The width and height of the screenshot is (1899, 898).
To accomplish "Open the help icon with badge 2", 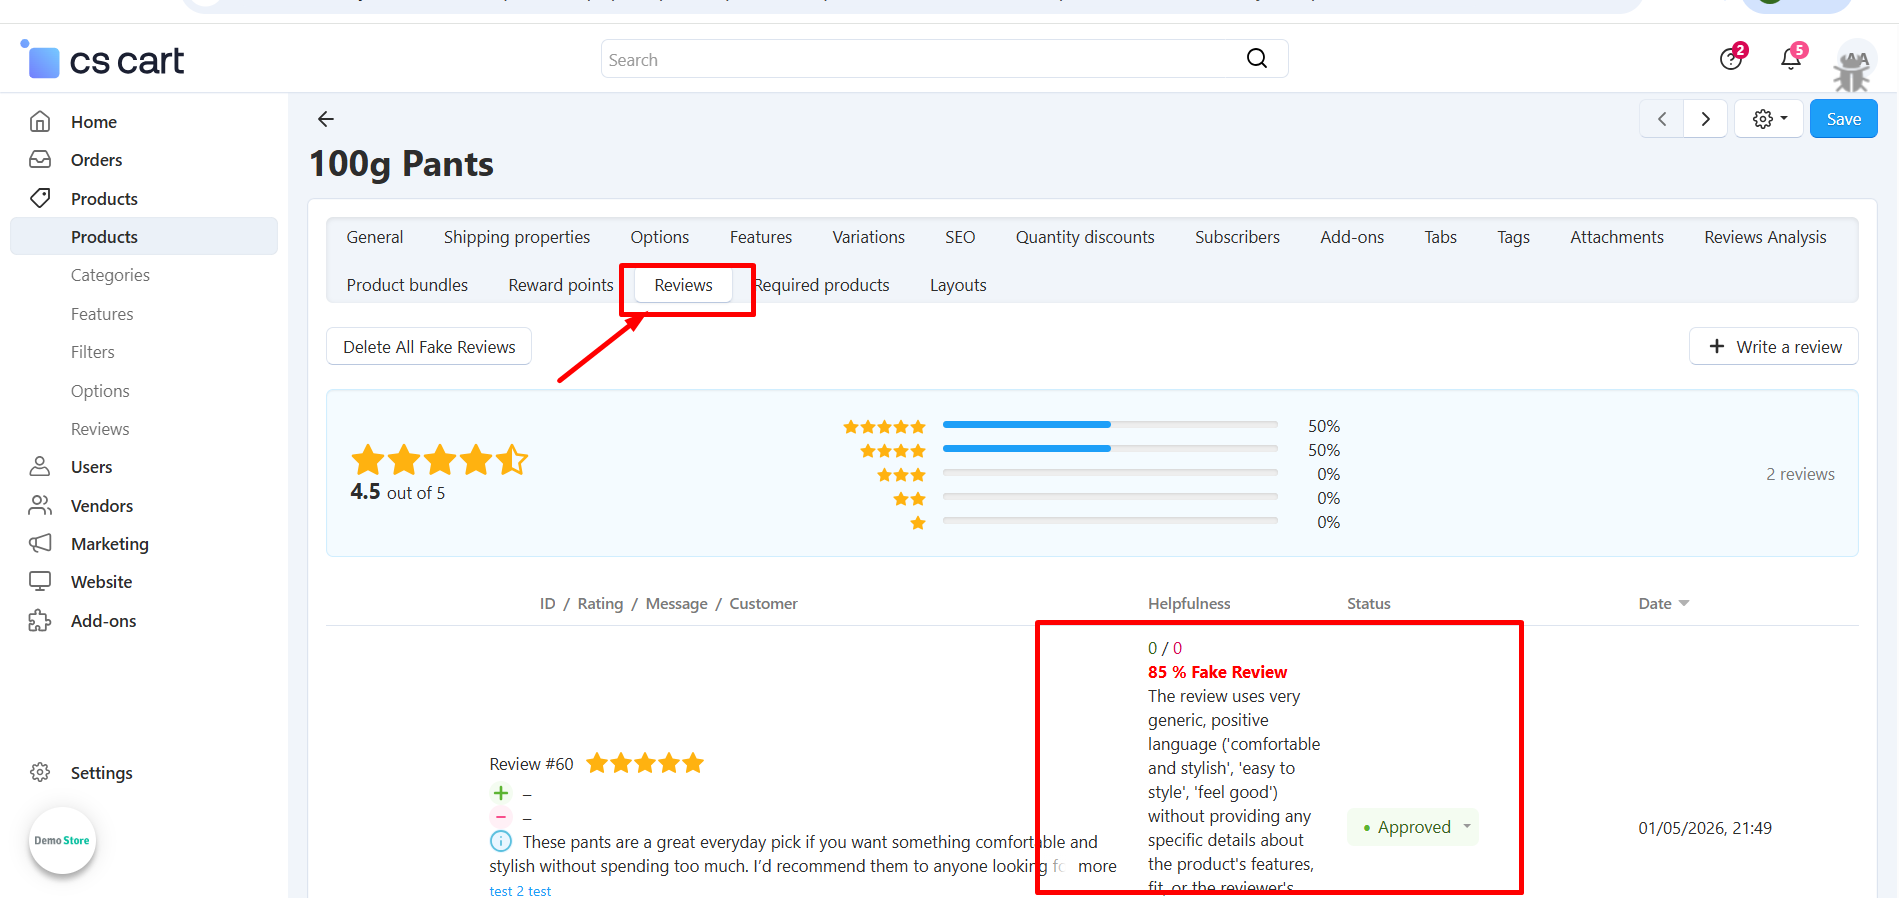I will pyautogui.click(x=1731, y=59).
